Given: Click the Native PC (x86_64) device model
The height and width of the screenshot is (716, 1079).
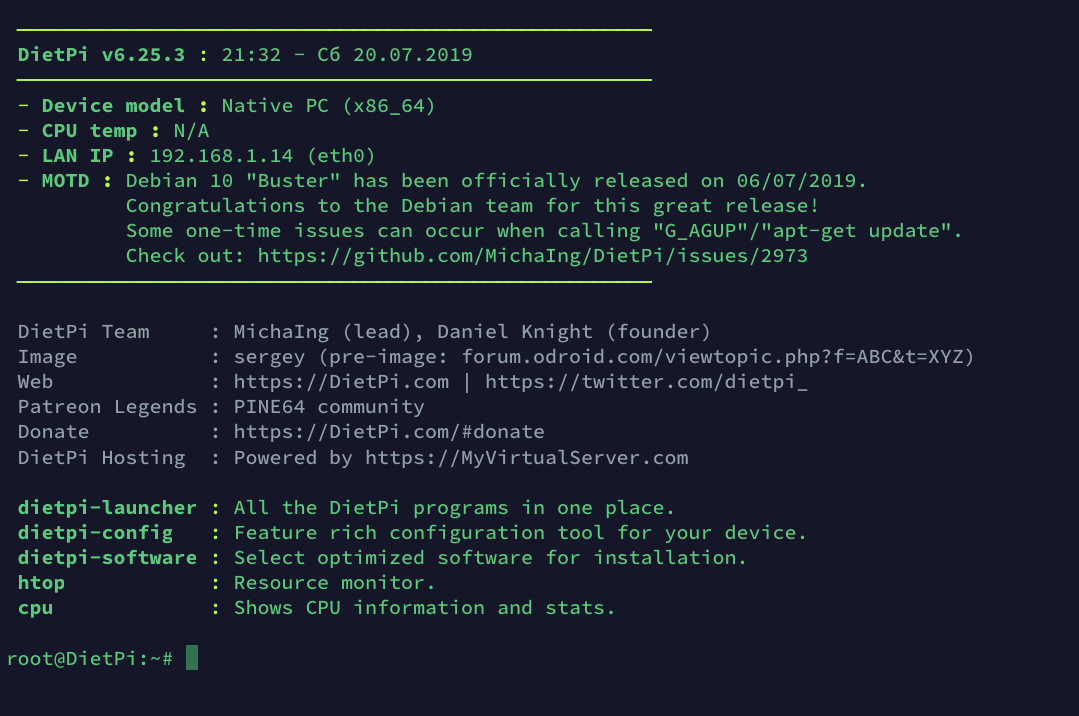Looking at the screenshot, I should (328, 106).
